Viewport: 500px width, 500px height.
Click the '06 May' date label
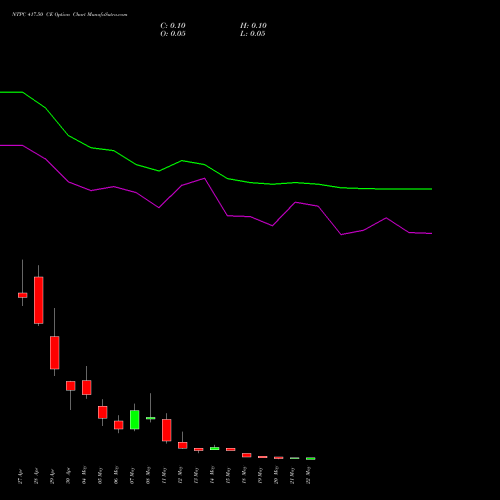[116, 475]
